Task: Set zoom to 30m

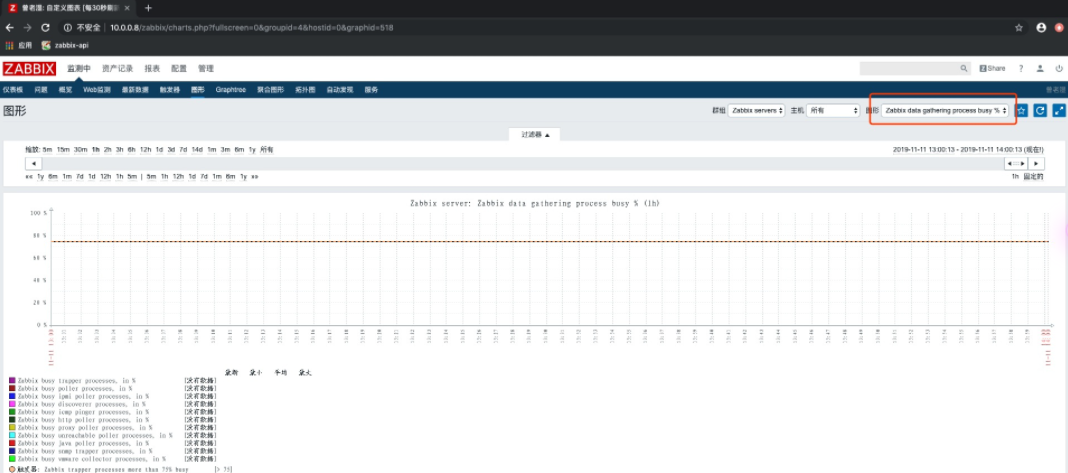Action: tap(80, 149)
